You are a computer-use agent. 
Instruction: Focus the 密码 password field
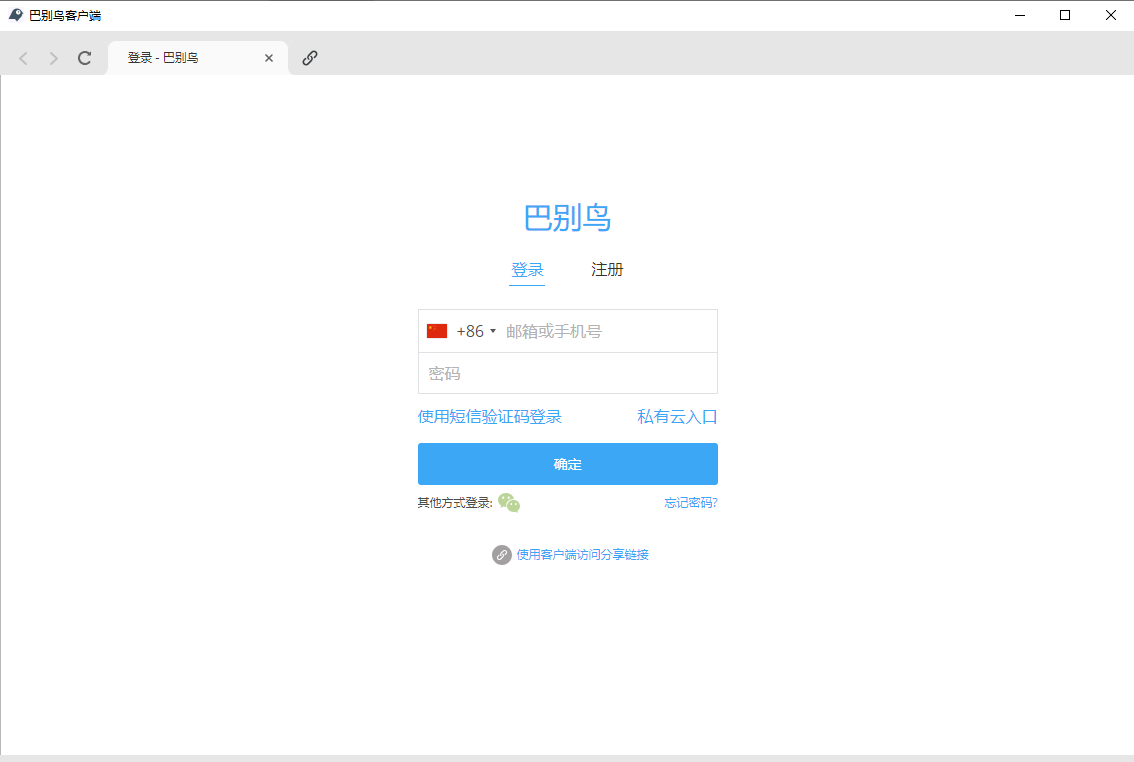point(568,374)
